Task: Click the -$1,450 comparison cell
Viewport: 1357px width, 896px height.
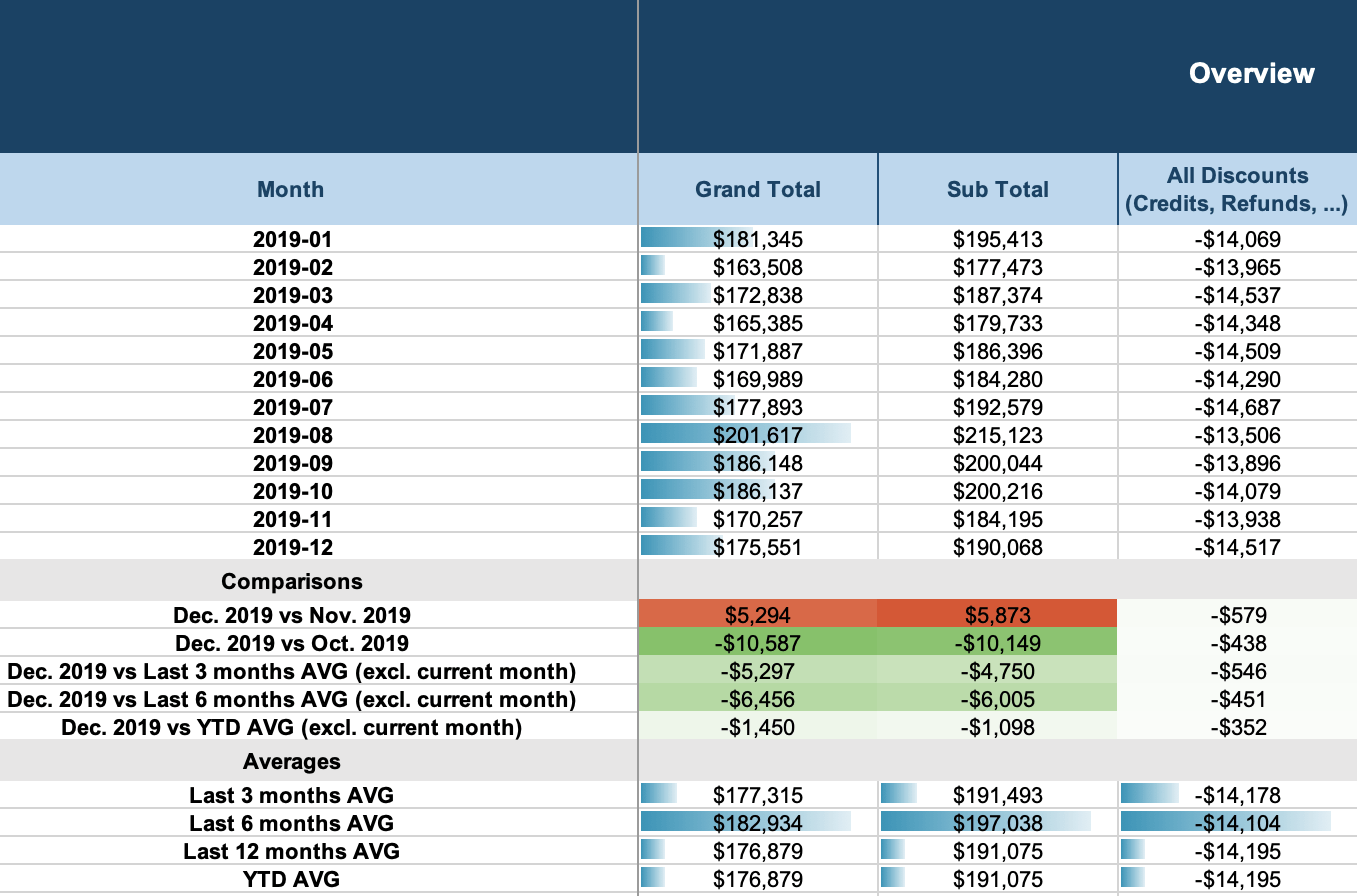Action: pyautogui.click(x=758, y=727)
